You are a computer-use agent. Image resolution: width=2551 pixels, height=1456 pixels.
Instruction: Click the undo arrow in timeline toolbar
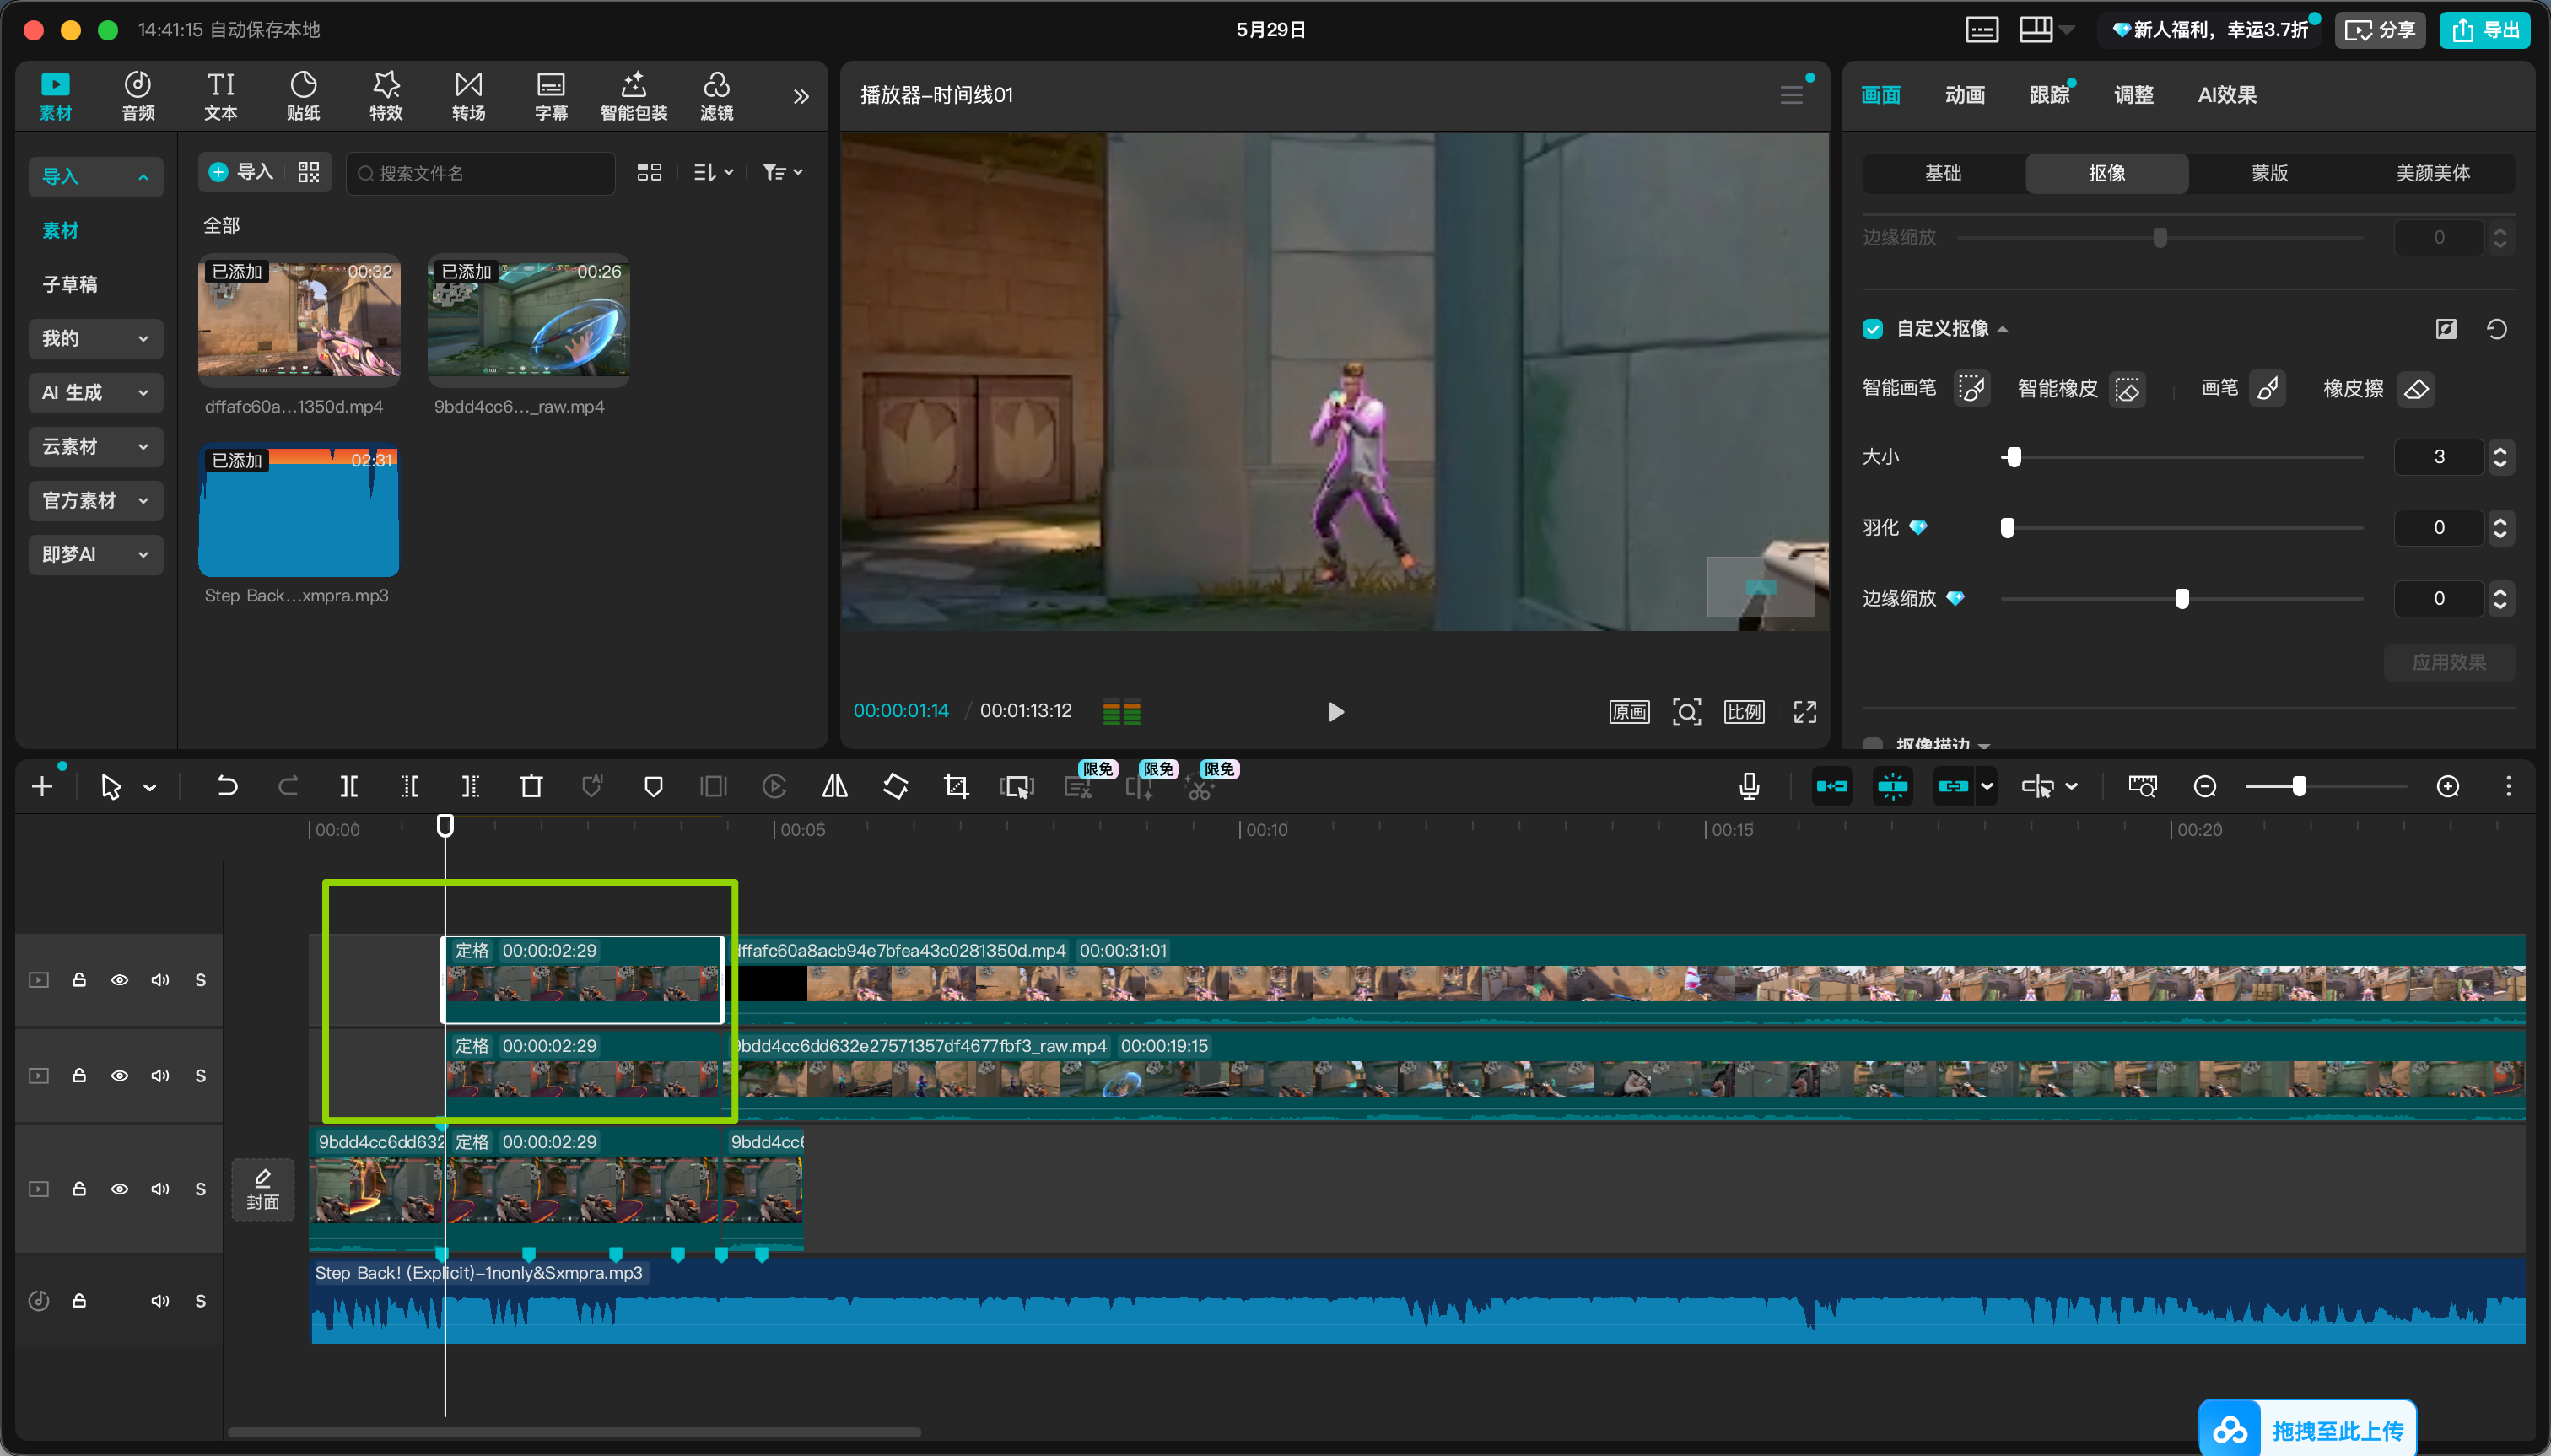click(227, 786)
